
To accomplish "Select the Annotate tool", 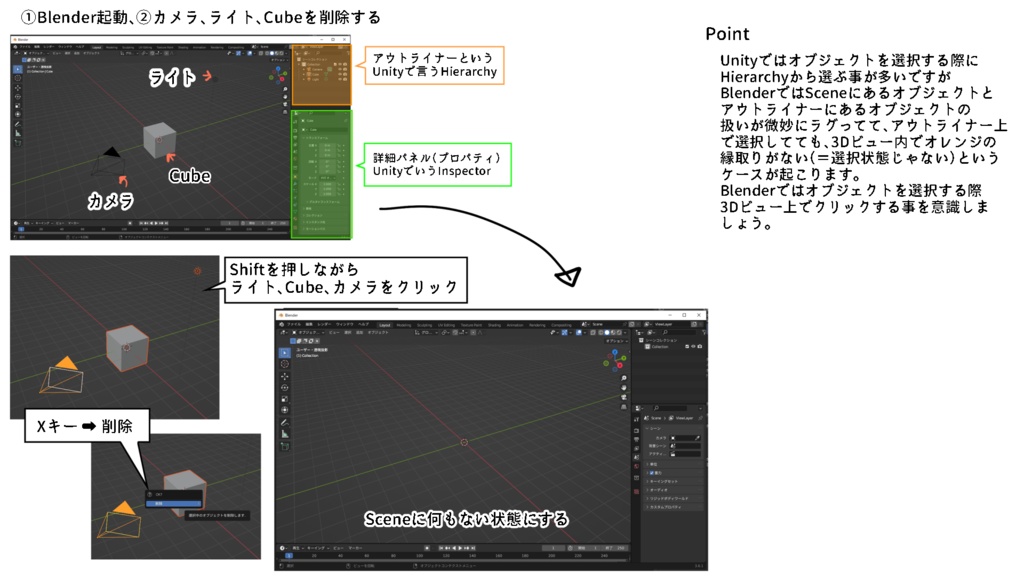I will (283, 420).
